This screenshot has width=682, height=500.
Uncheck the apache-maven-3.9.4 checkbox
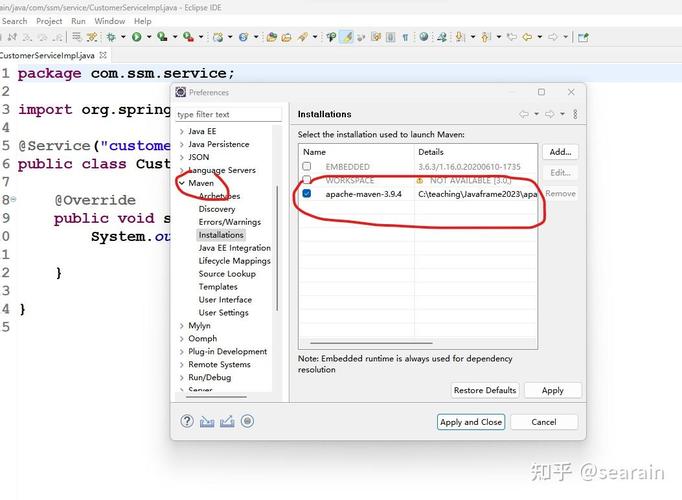[x=307, y=193]
